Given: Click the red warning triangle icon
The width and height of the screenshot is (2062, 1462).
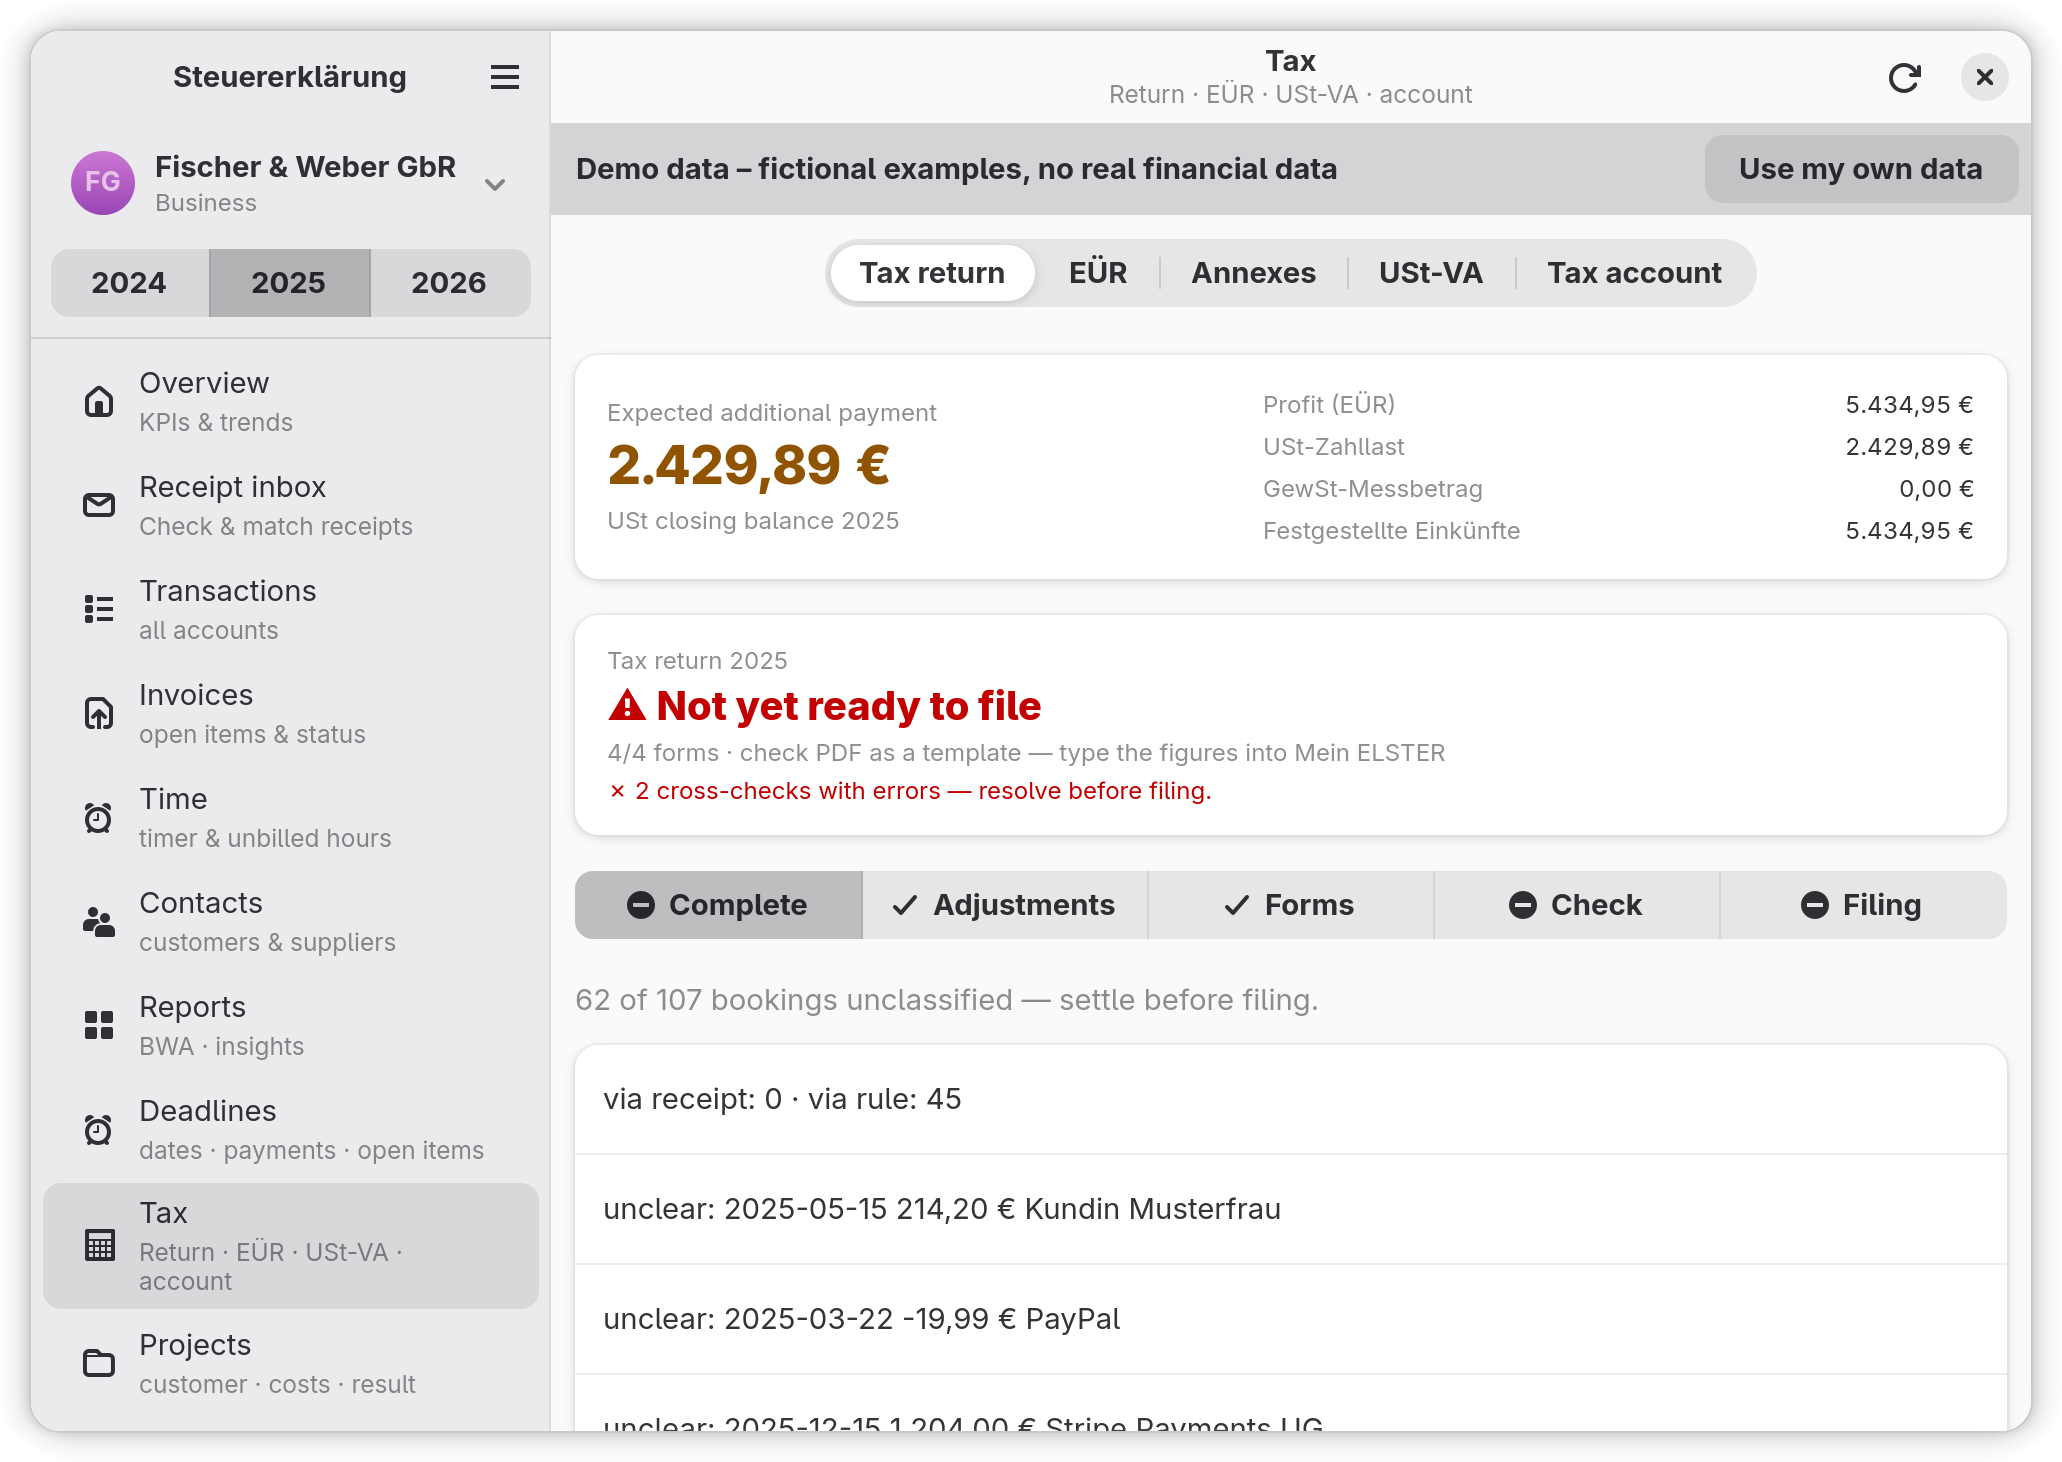Looking at the screenshot, I should (x=627, y=705).
